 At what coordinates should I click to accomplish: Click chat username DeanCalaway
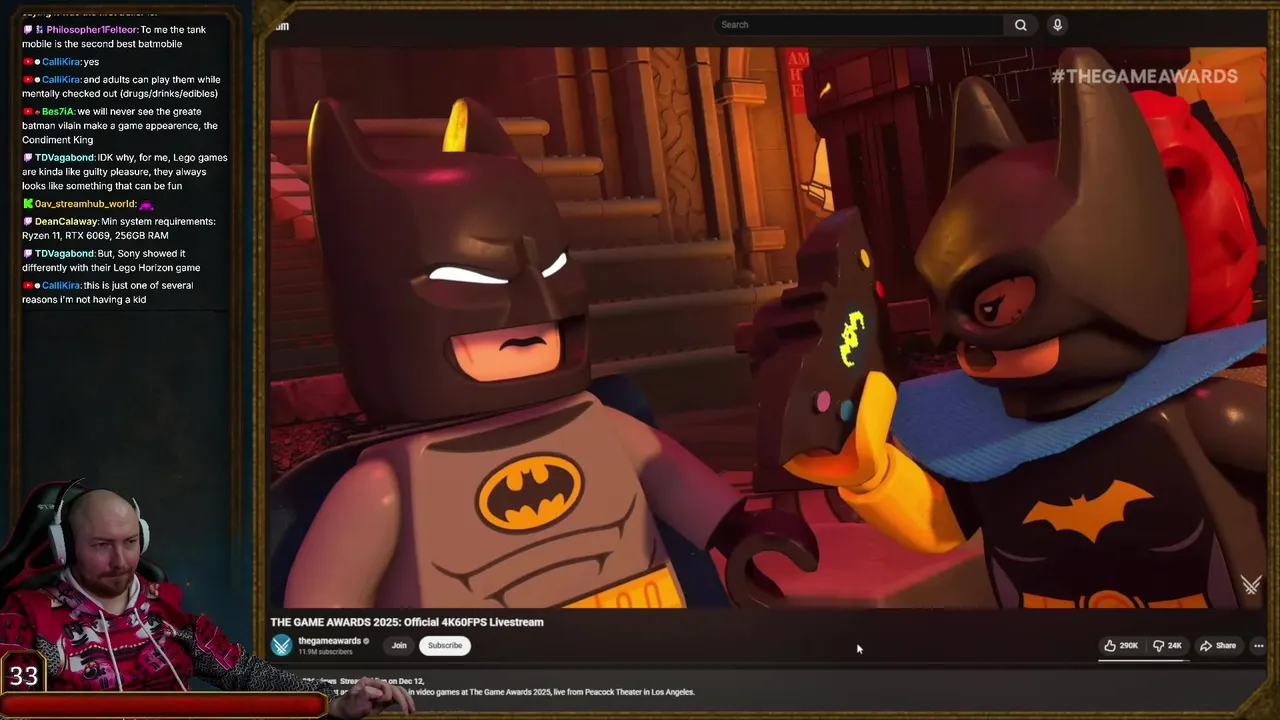pyautogui.click(x=66, y=222)
